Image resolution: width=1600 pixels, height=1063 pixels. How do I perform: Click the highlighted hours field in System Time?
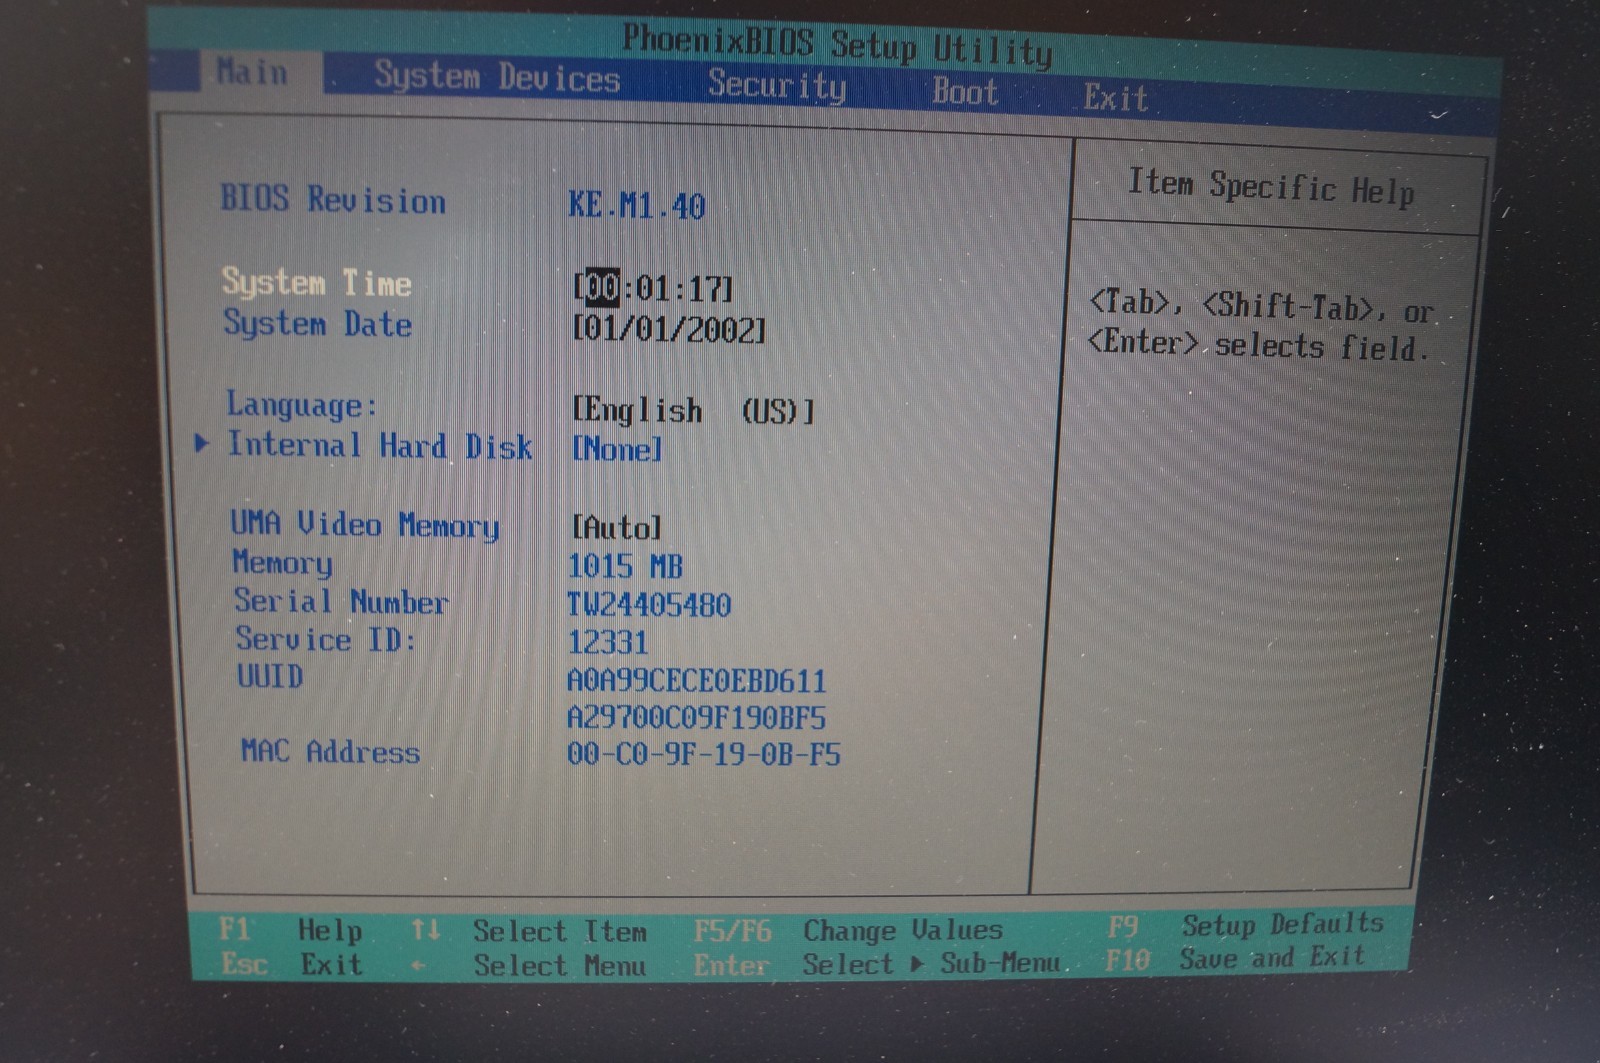[602, 287]
